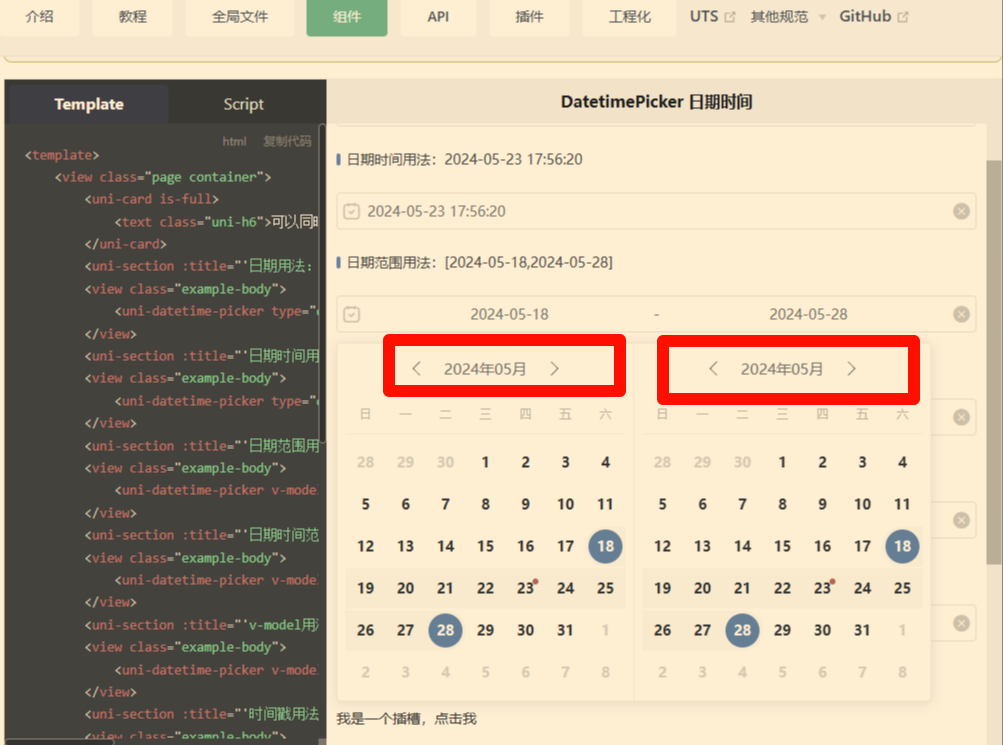Click calendar icon in date range field
The height and width of the screenshot is (745, 1003).
[x=352, y=314]
